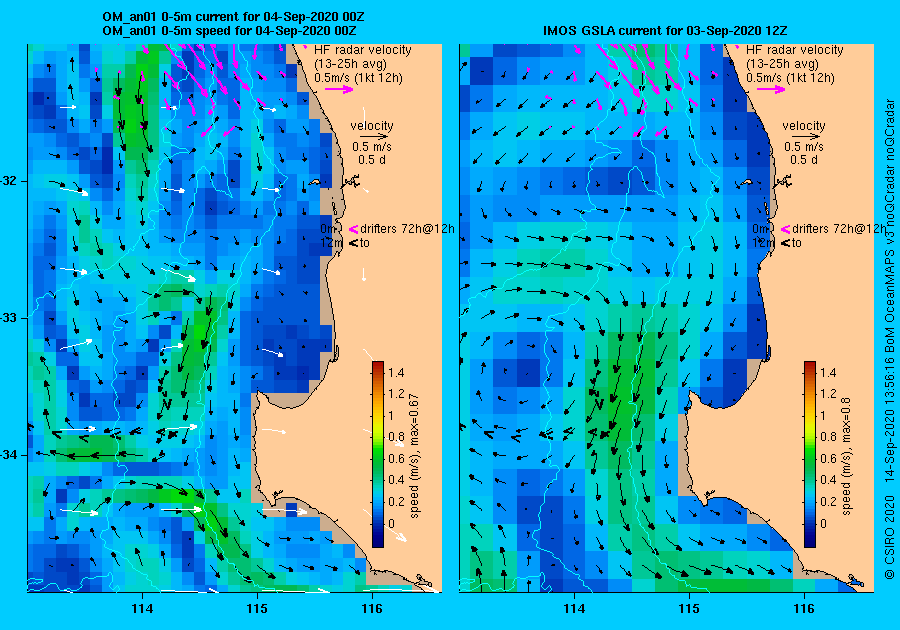Select 'HF radar velocity' label on OM_an01 map

tap(363, 50)
